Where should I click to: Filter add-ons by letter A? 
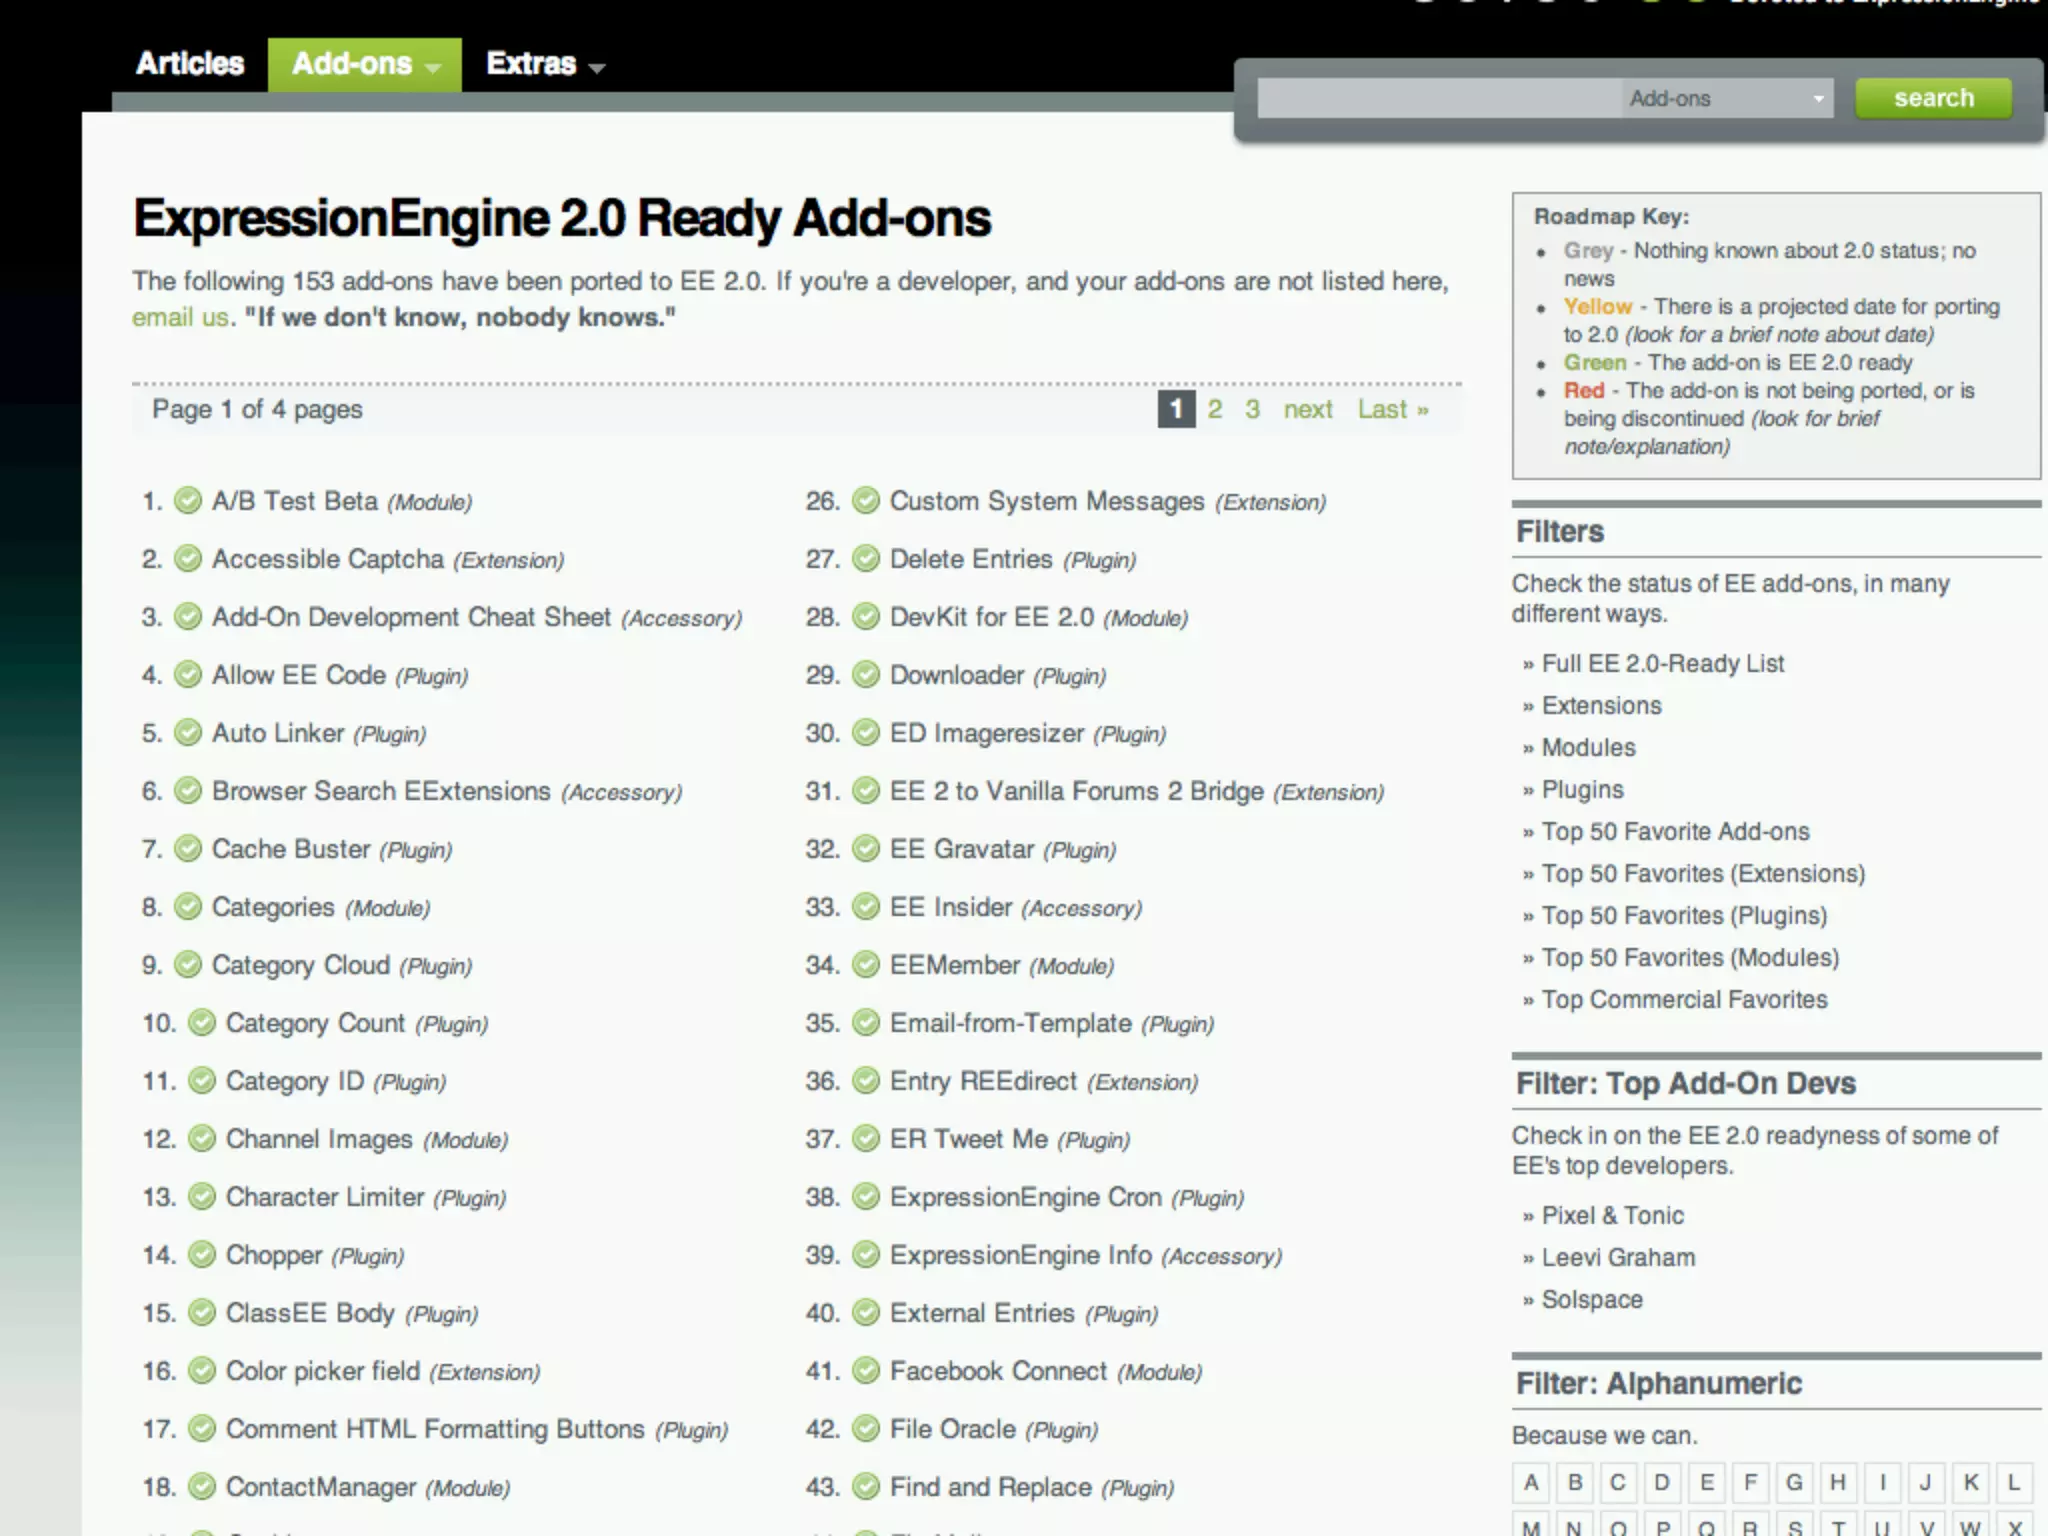pyautogui.click(x=1531, y=1482)
